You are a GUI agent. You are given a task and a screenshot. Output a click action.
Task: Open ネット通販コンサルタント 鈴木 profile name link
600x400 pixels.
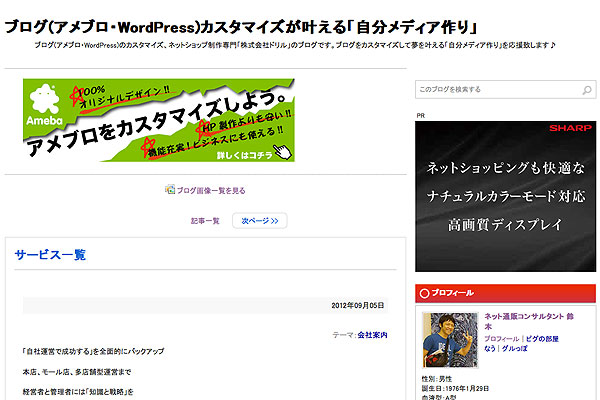[x=529, y=321]
